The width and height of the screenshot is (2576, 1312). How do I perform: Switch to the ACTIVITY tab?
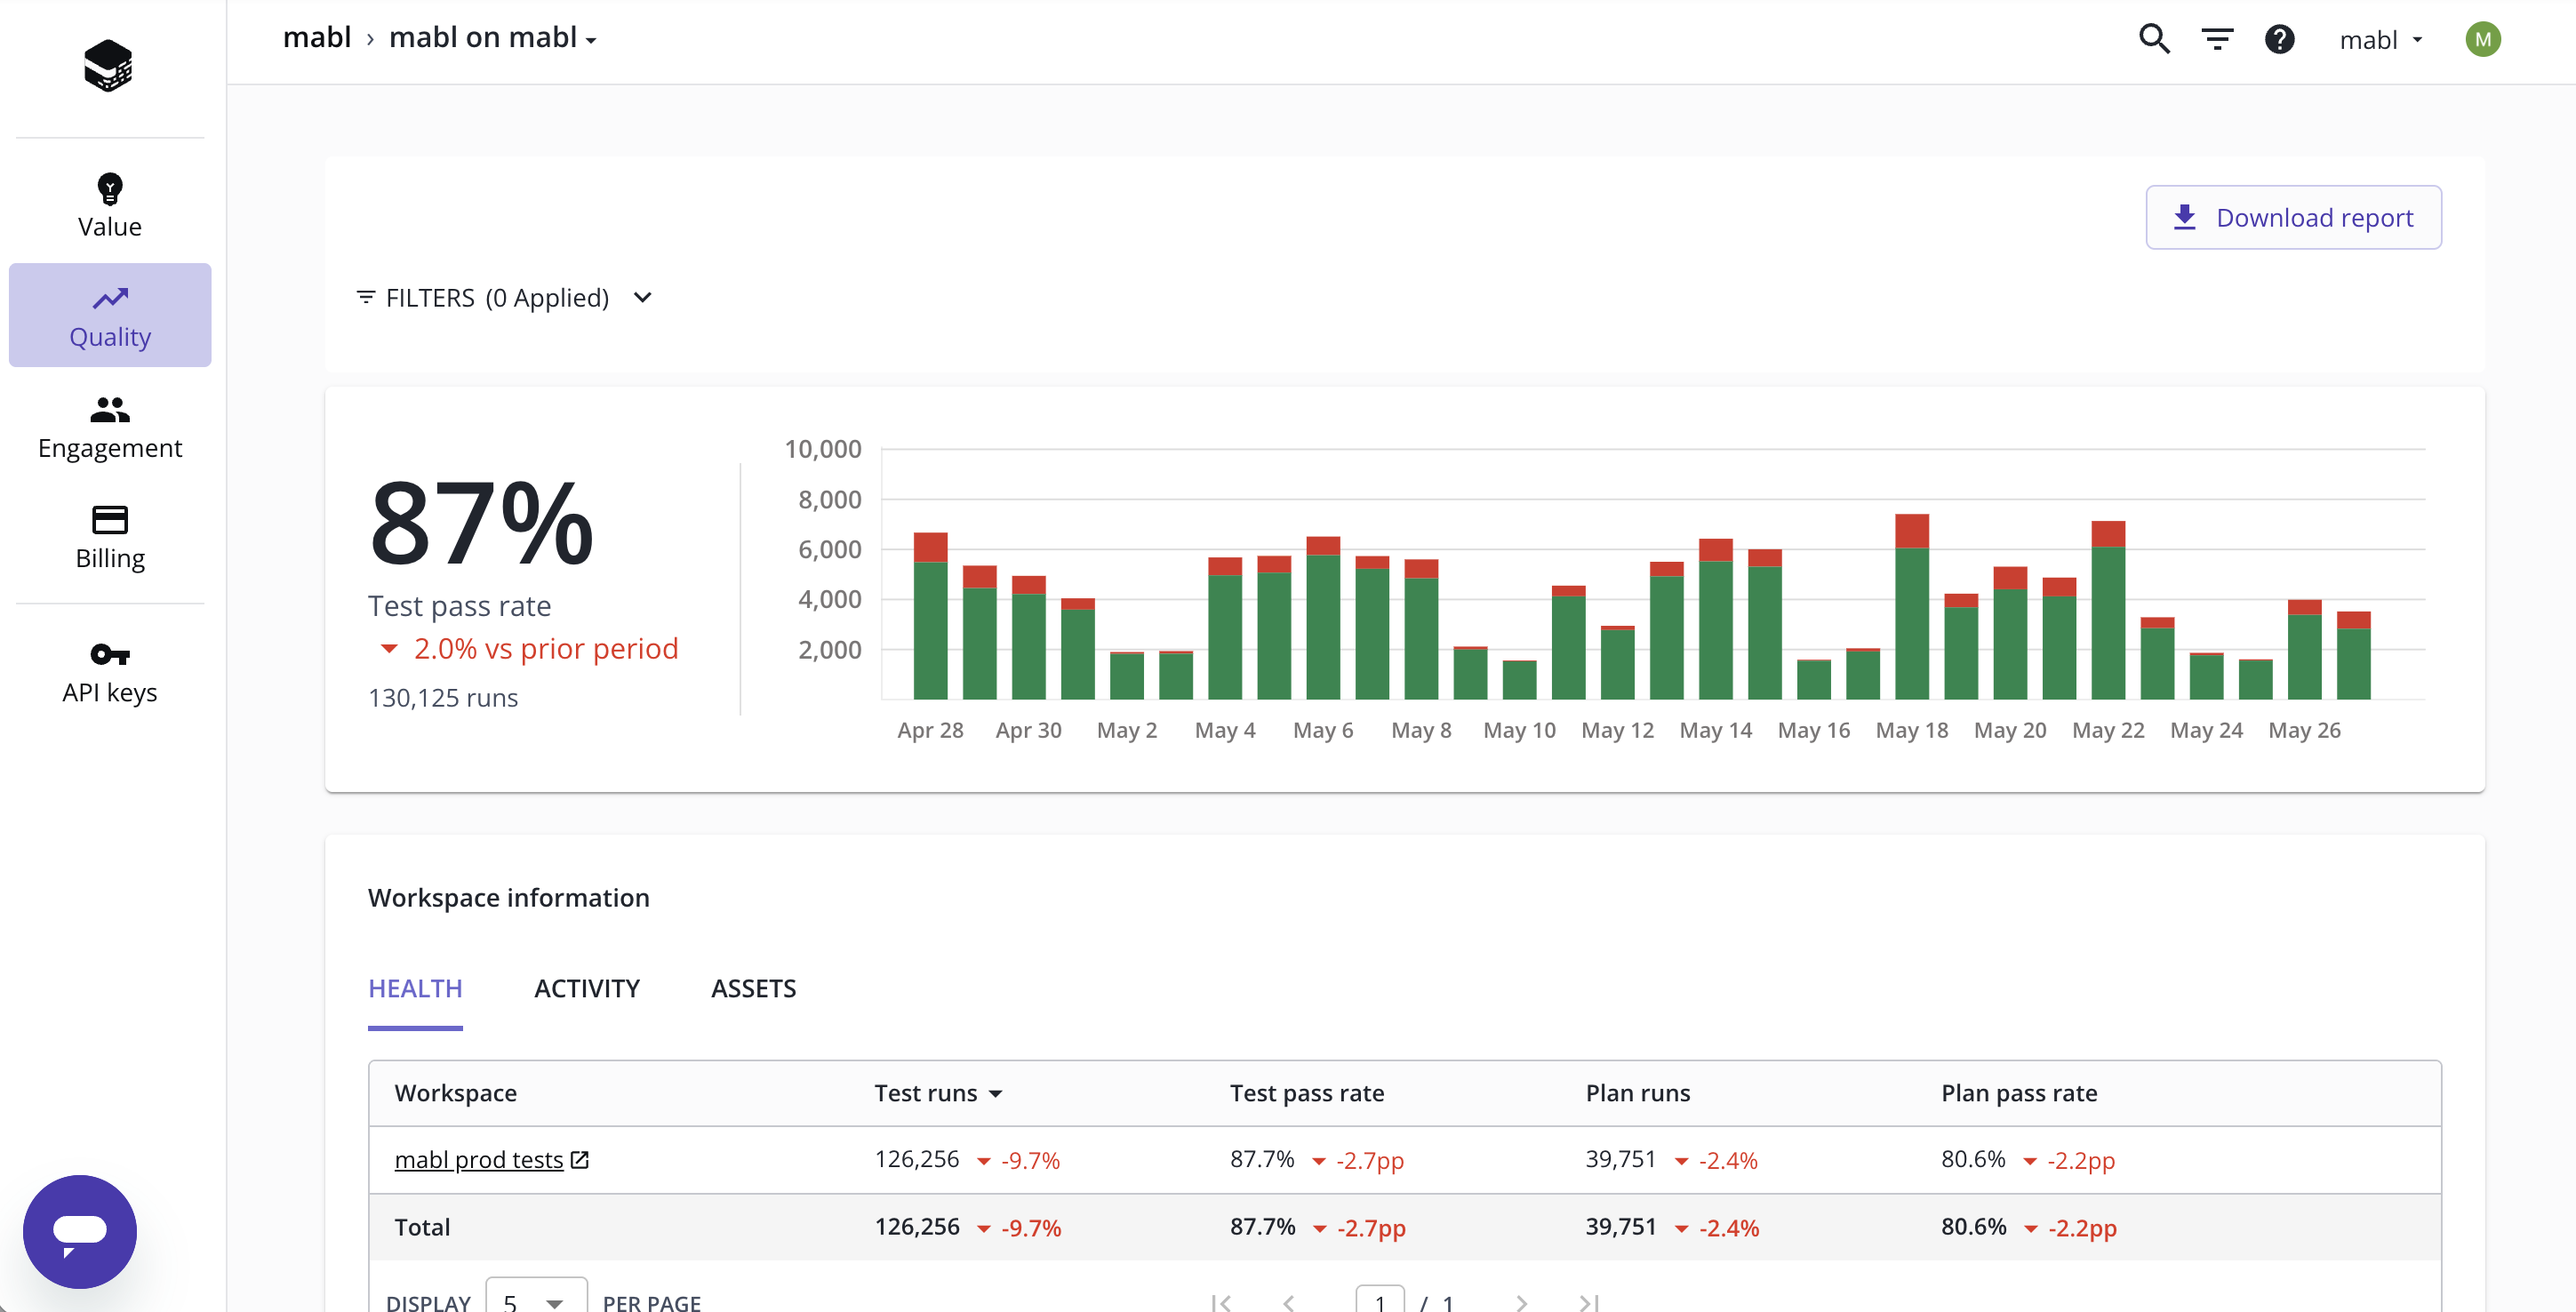(587, 989)
